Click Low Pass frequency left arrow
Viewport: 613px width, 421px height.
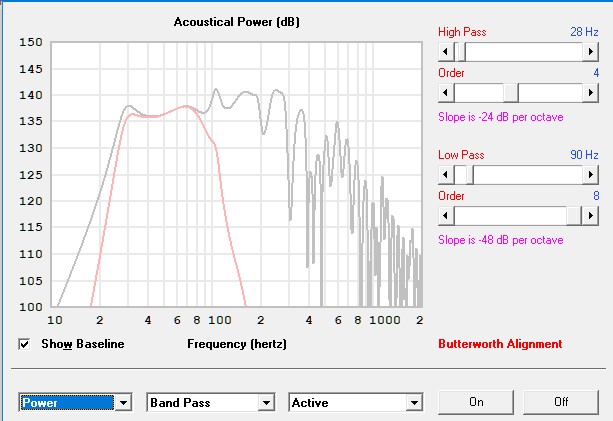pos(446,175)
